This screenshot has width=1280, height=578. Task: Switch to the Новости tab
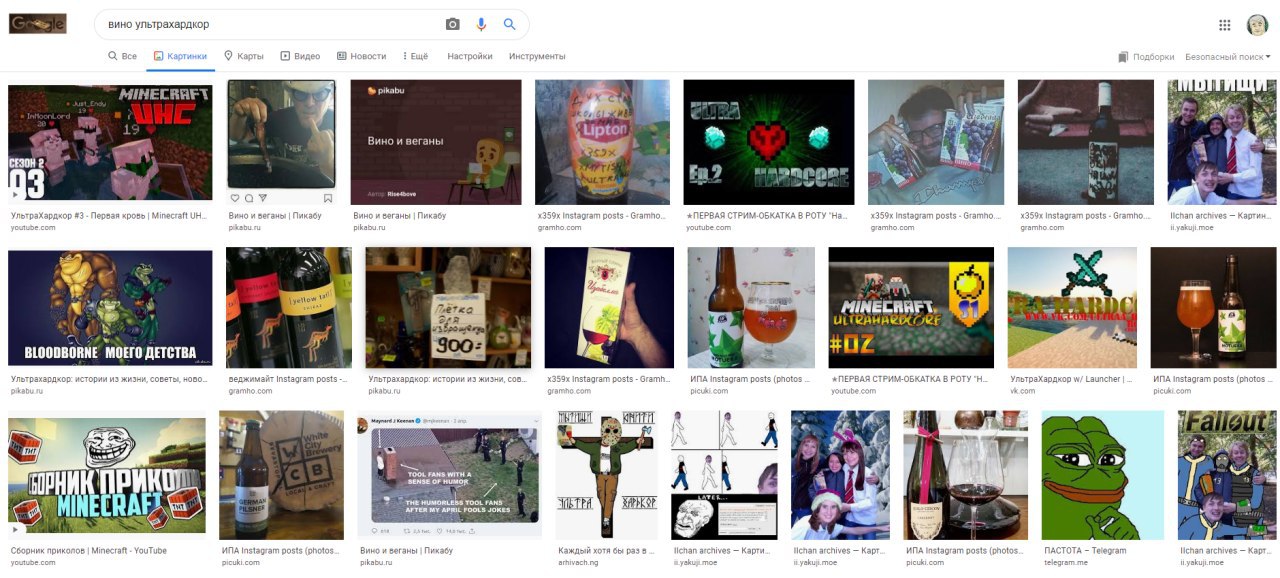coord(361,56)
